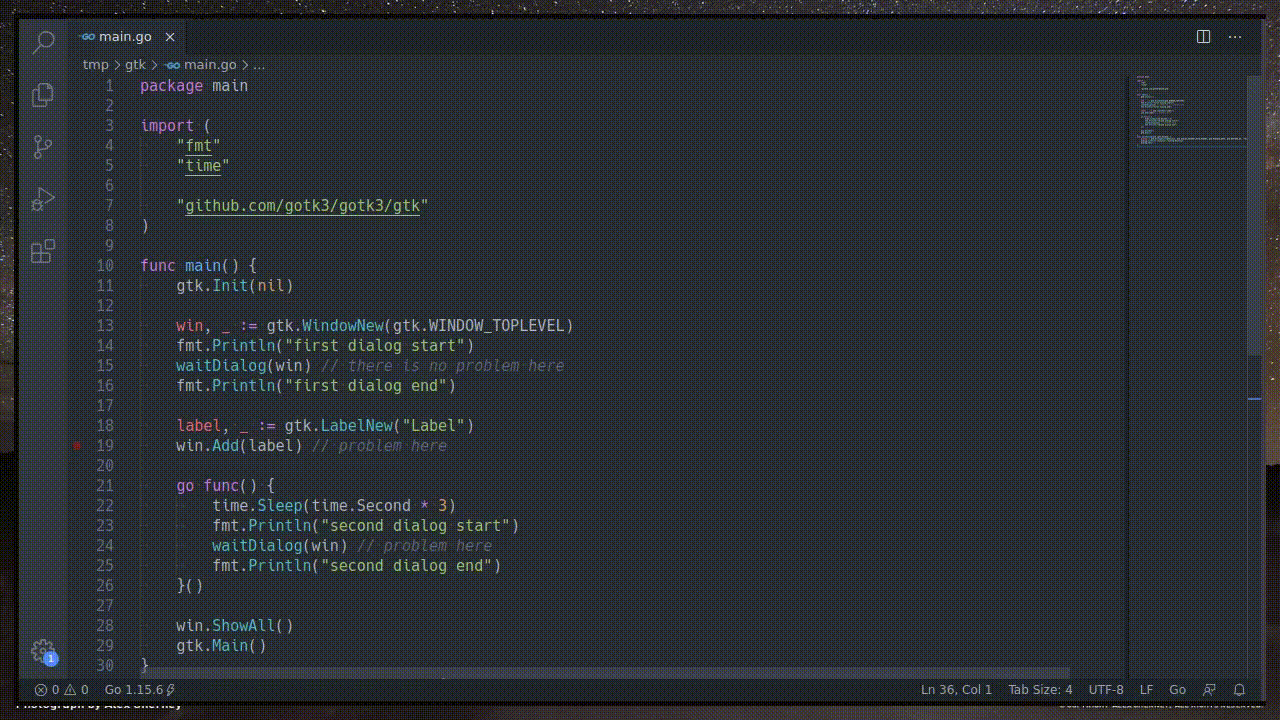Screen dimensions: 1280x720
Task: Click "// problem here" comment on line 19
Action: point(379,446)
